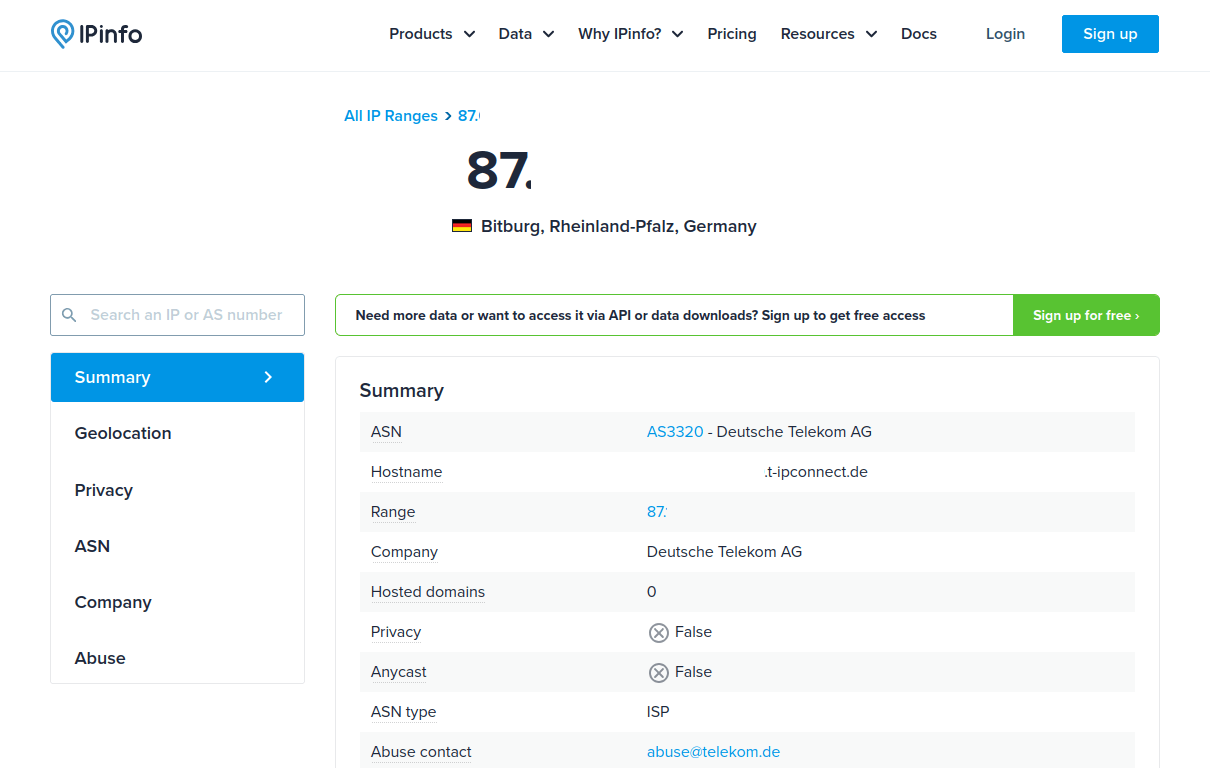1210x768 pixels.
Task: Click the Anycast False X icon
Action: point(658,672)
